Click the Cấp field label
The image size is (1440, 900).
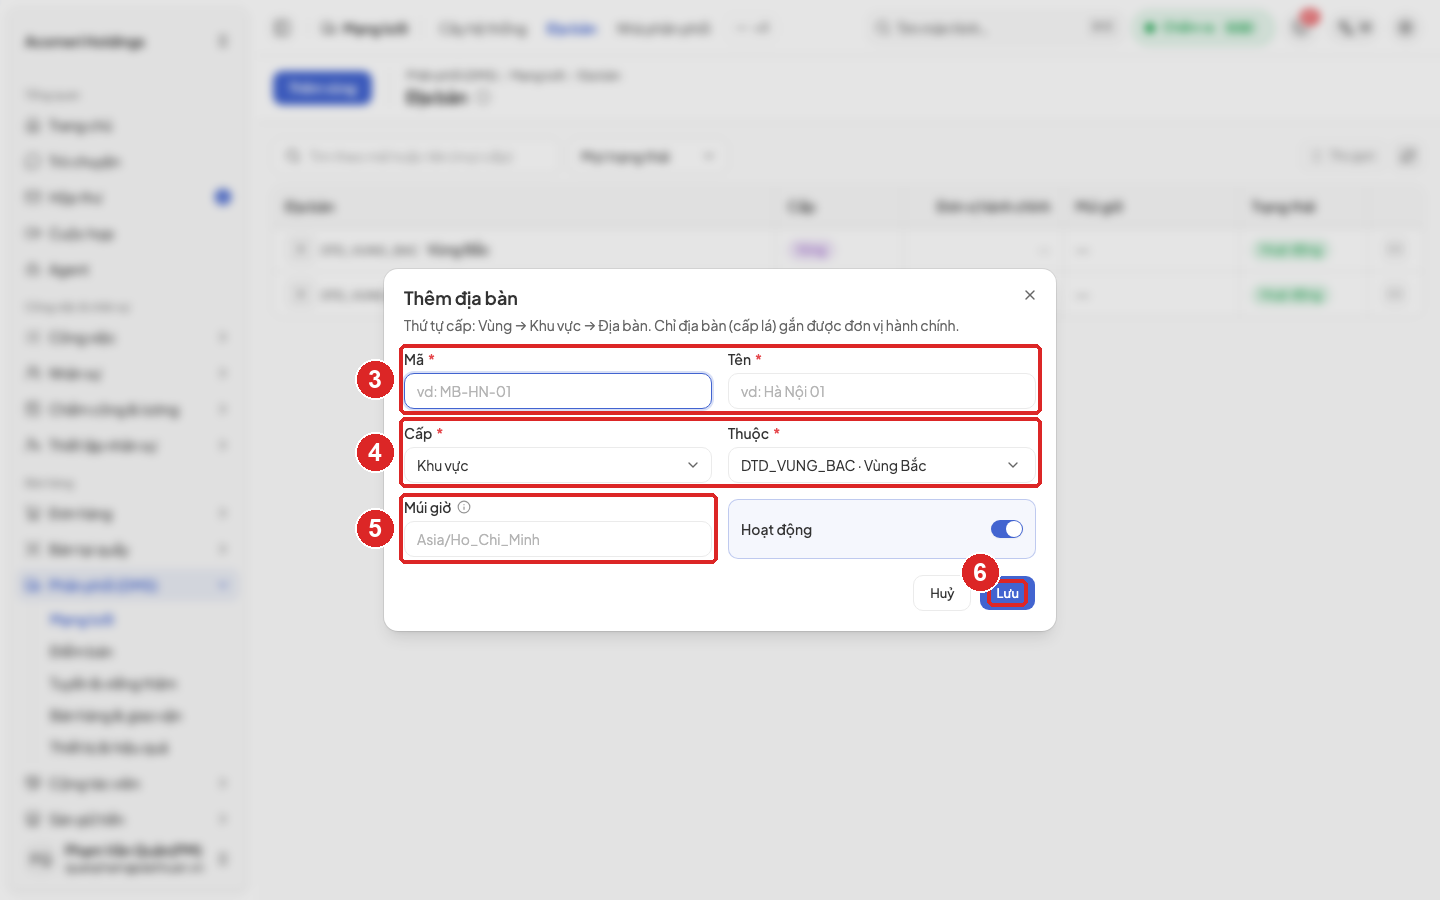tap(418, 433)
